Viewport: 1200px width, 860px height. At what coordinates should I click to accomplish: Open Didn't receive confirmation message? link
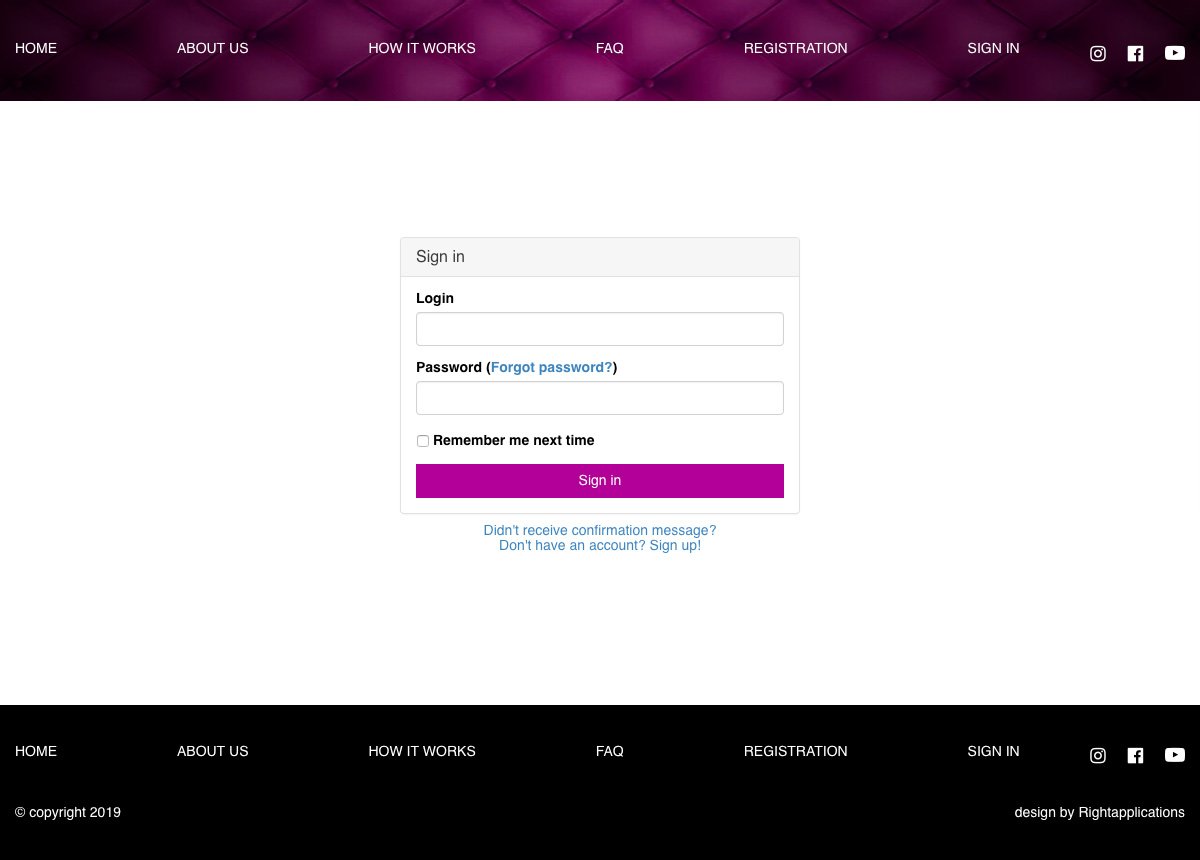[600, 530]
